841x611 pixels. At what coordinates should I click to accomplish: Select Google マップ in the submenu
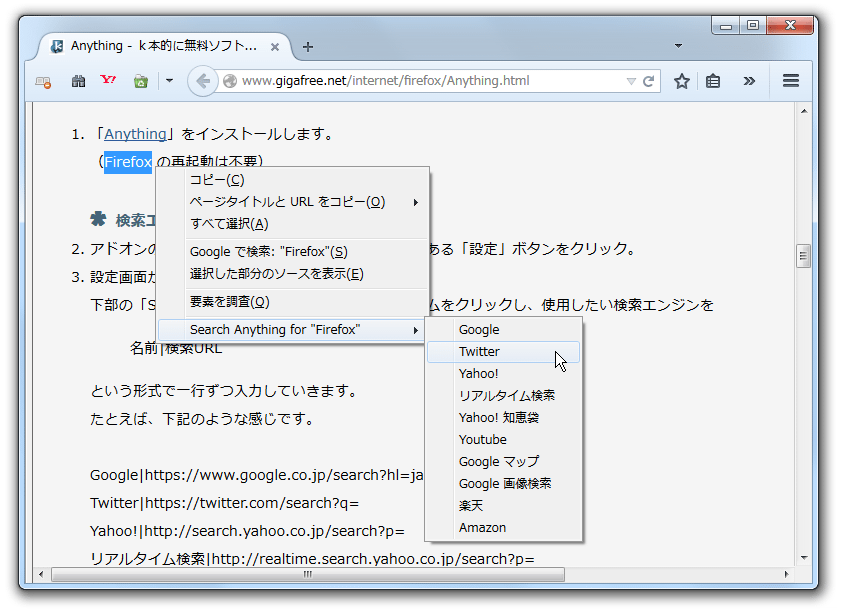pos(503,461)
